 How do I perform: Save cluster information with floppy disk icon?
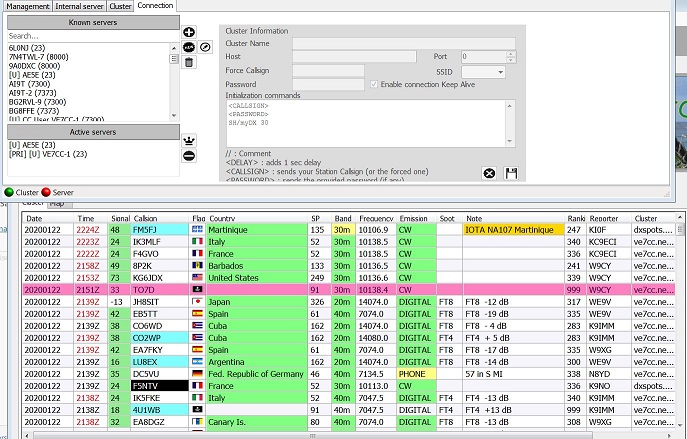click(511, 173)
